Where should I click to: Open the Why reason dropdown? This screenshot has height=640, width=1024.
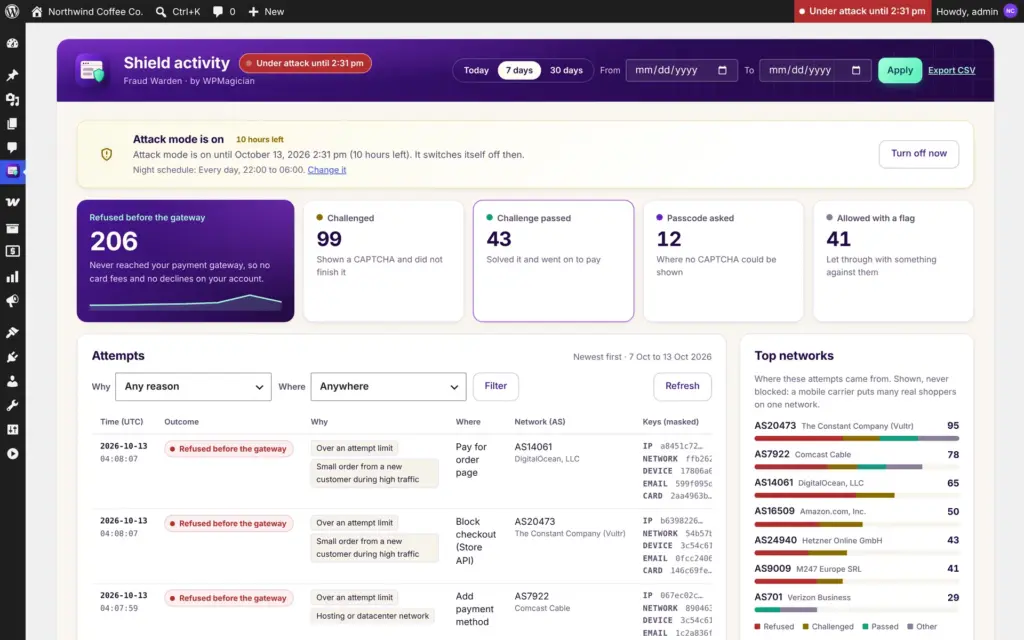pos(193,387)
